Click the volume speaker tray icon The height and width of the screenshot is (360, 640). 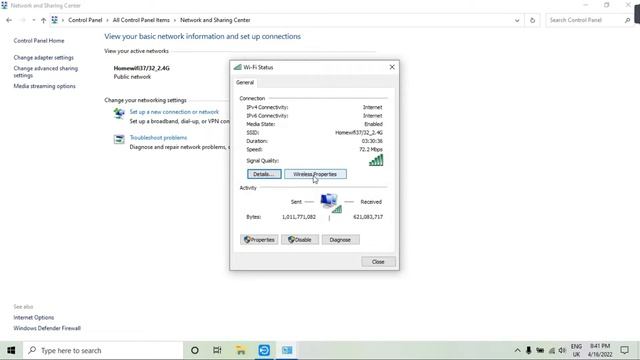(x=562, y=350)
